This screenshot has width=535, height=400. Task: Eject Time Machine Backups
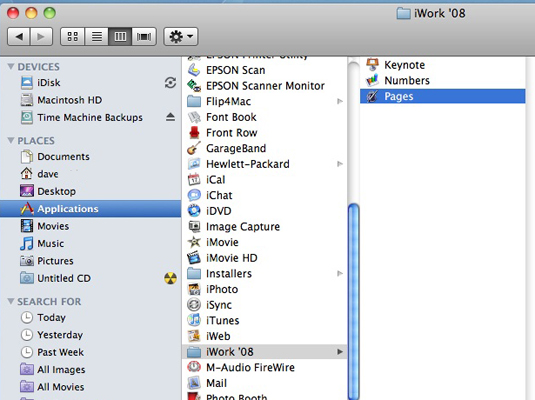170,117
